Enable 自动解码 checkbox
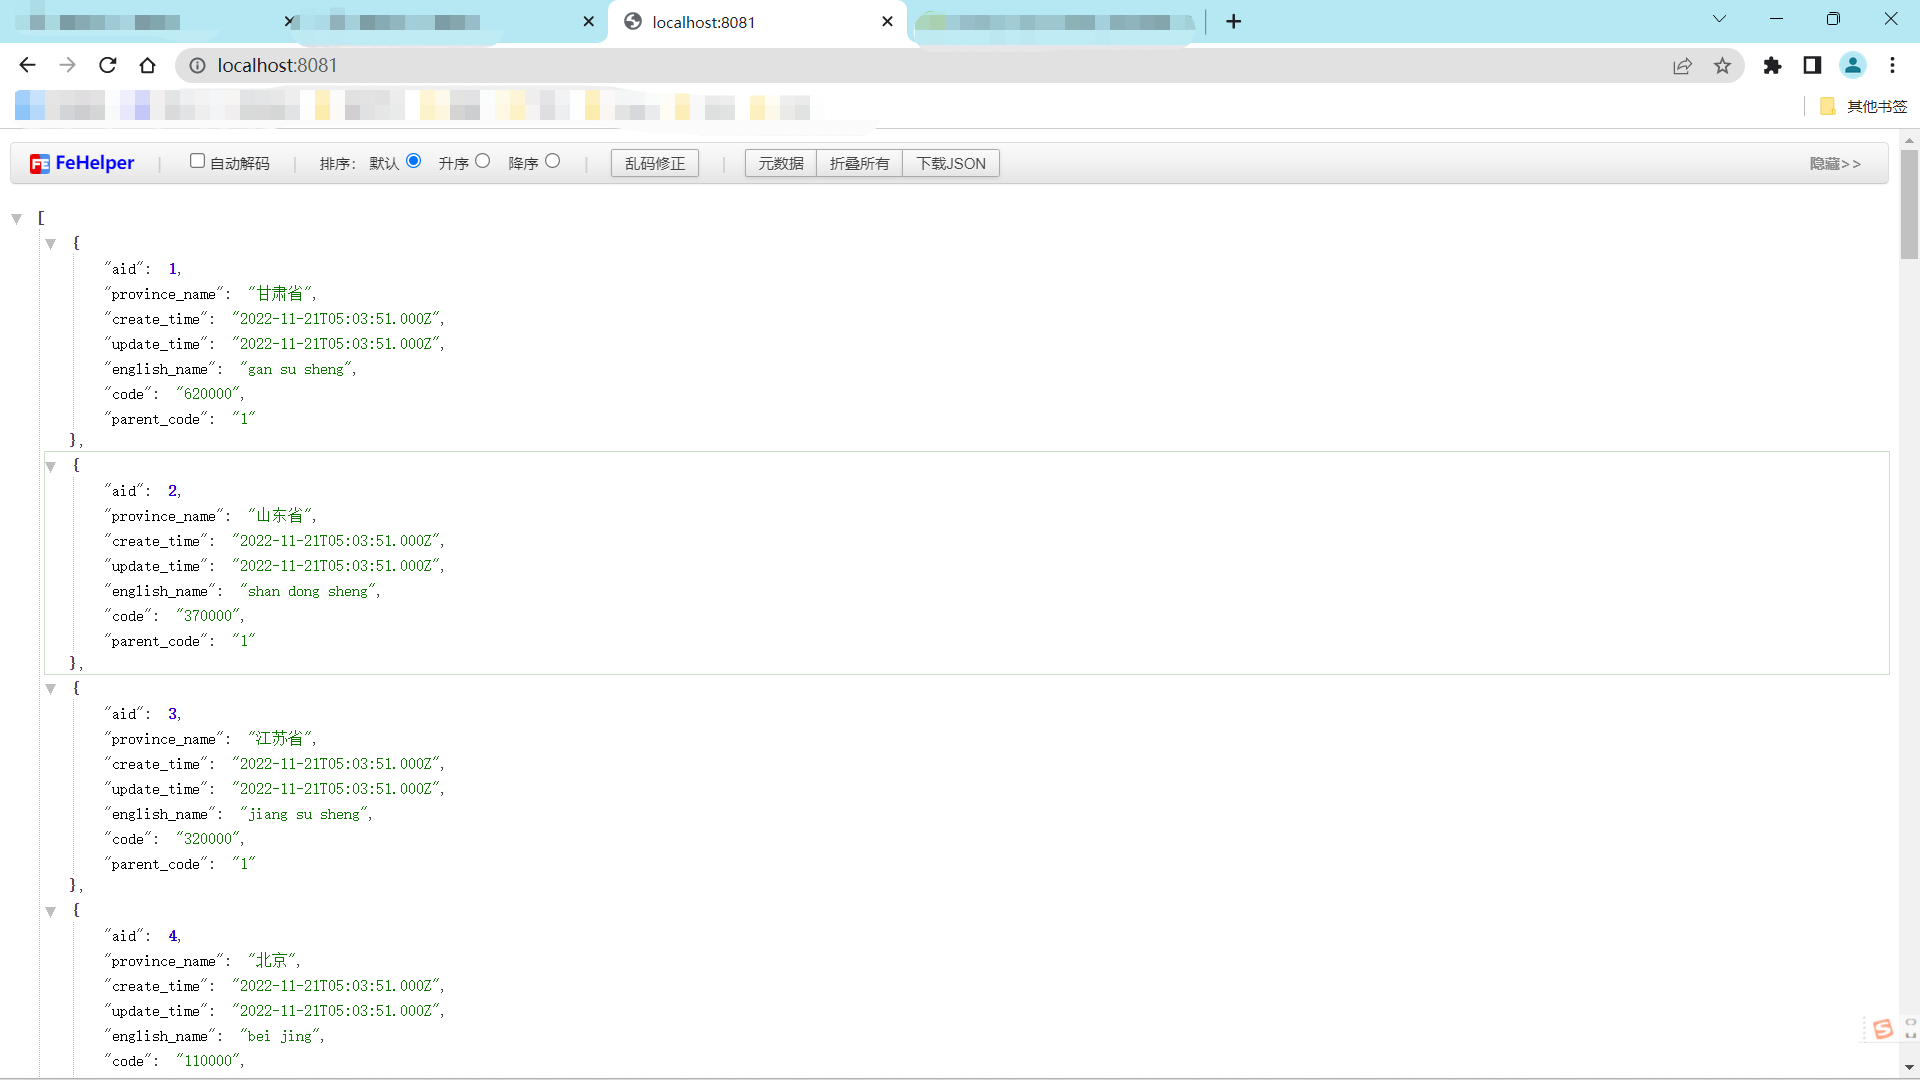1920x1080 pixels. tap(197, 161)
